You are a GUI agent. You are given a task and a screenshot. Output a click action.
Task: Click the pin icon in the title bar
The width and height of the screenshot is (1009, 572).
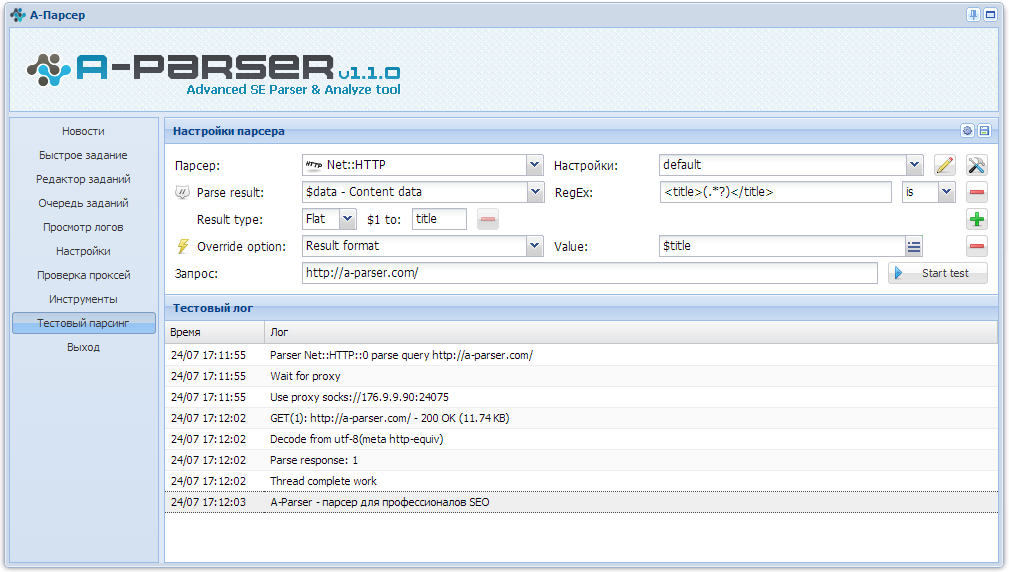[973, 15]
